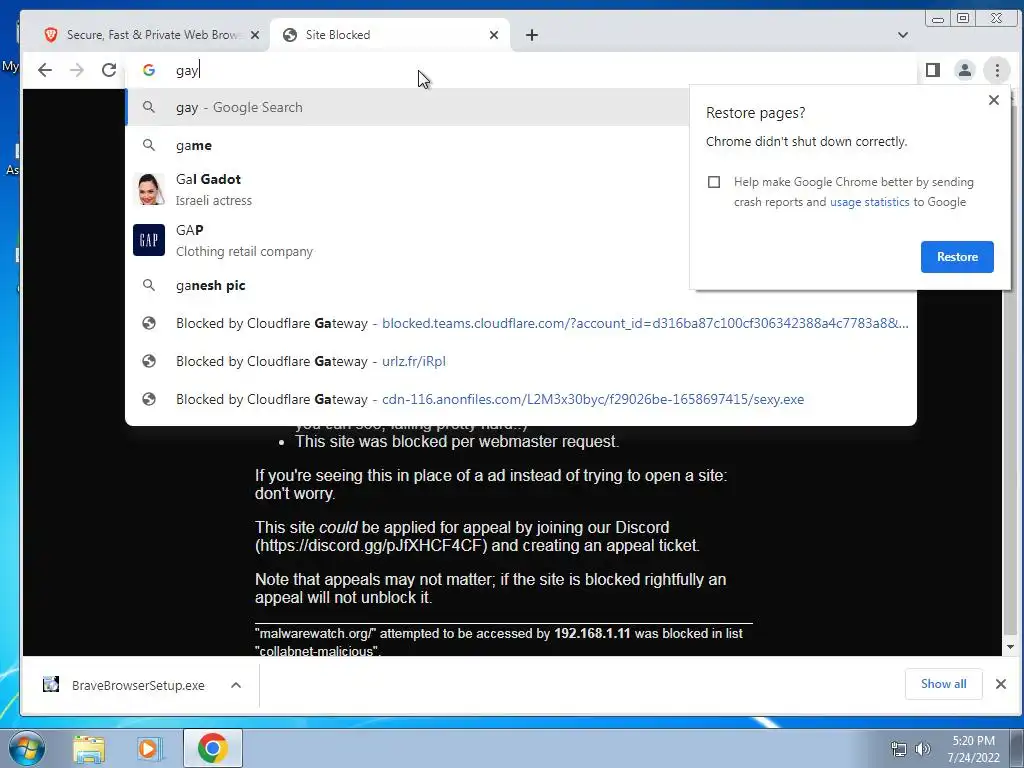Image resolution: width=1024 pixels, height=768 pixels.
Task: Open blocked.teams.cloudflare.com history suggestion
Action: click(x=520, y=323)
